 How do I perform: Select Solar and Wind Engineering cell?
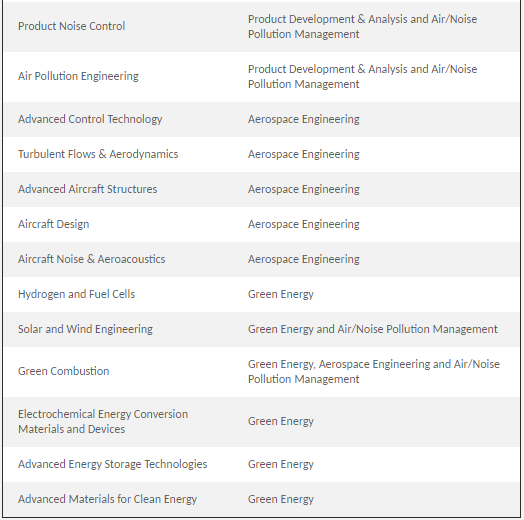(85, 329)
